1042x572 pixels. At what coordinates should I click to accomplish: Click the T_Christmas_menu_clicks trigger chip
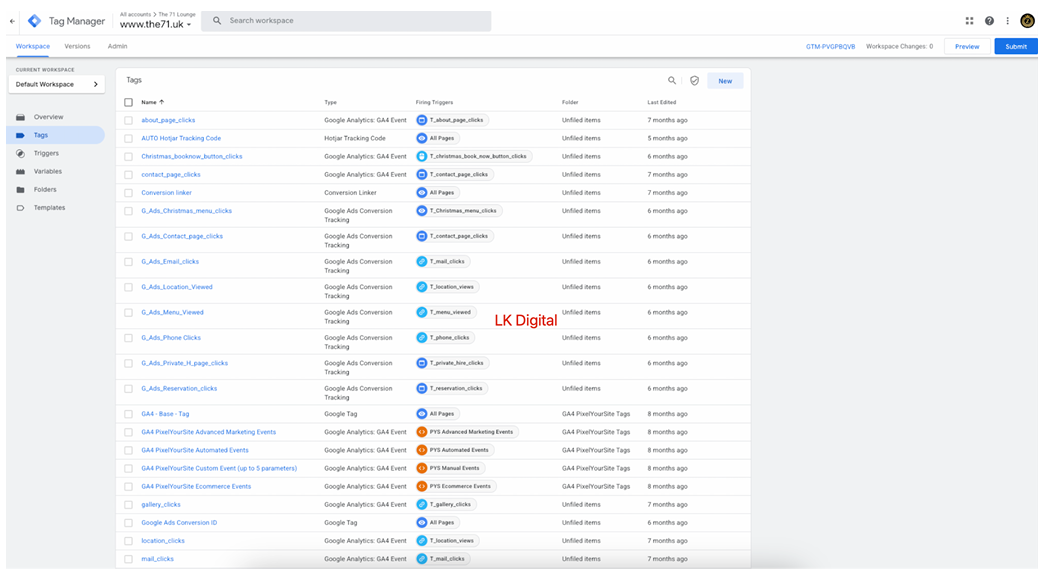459,211
